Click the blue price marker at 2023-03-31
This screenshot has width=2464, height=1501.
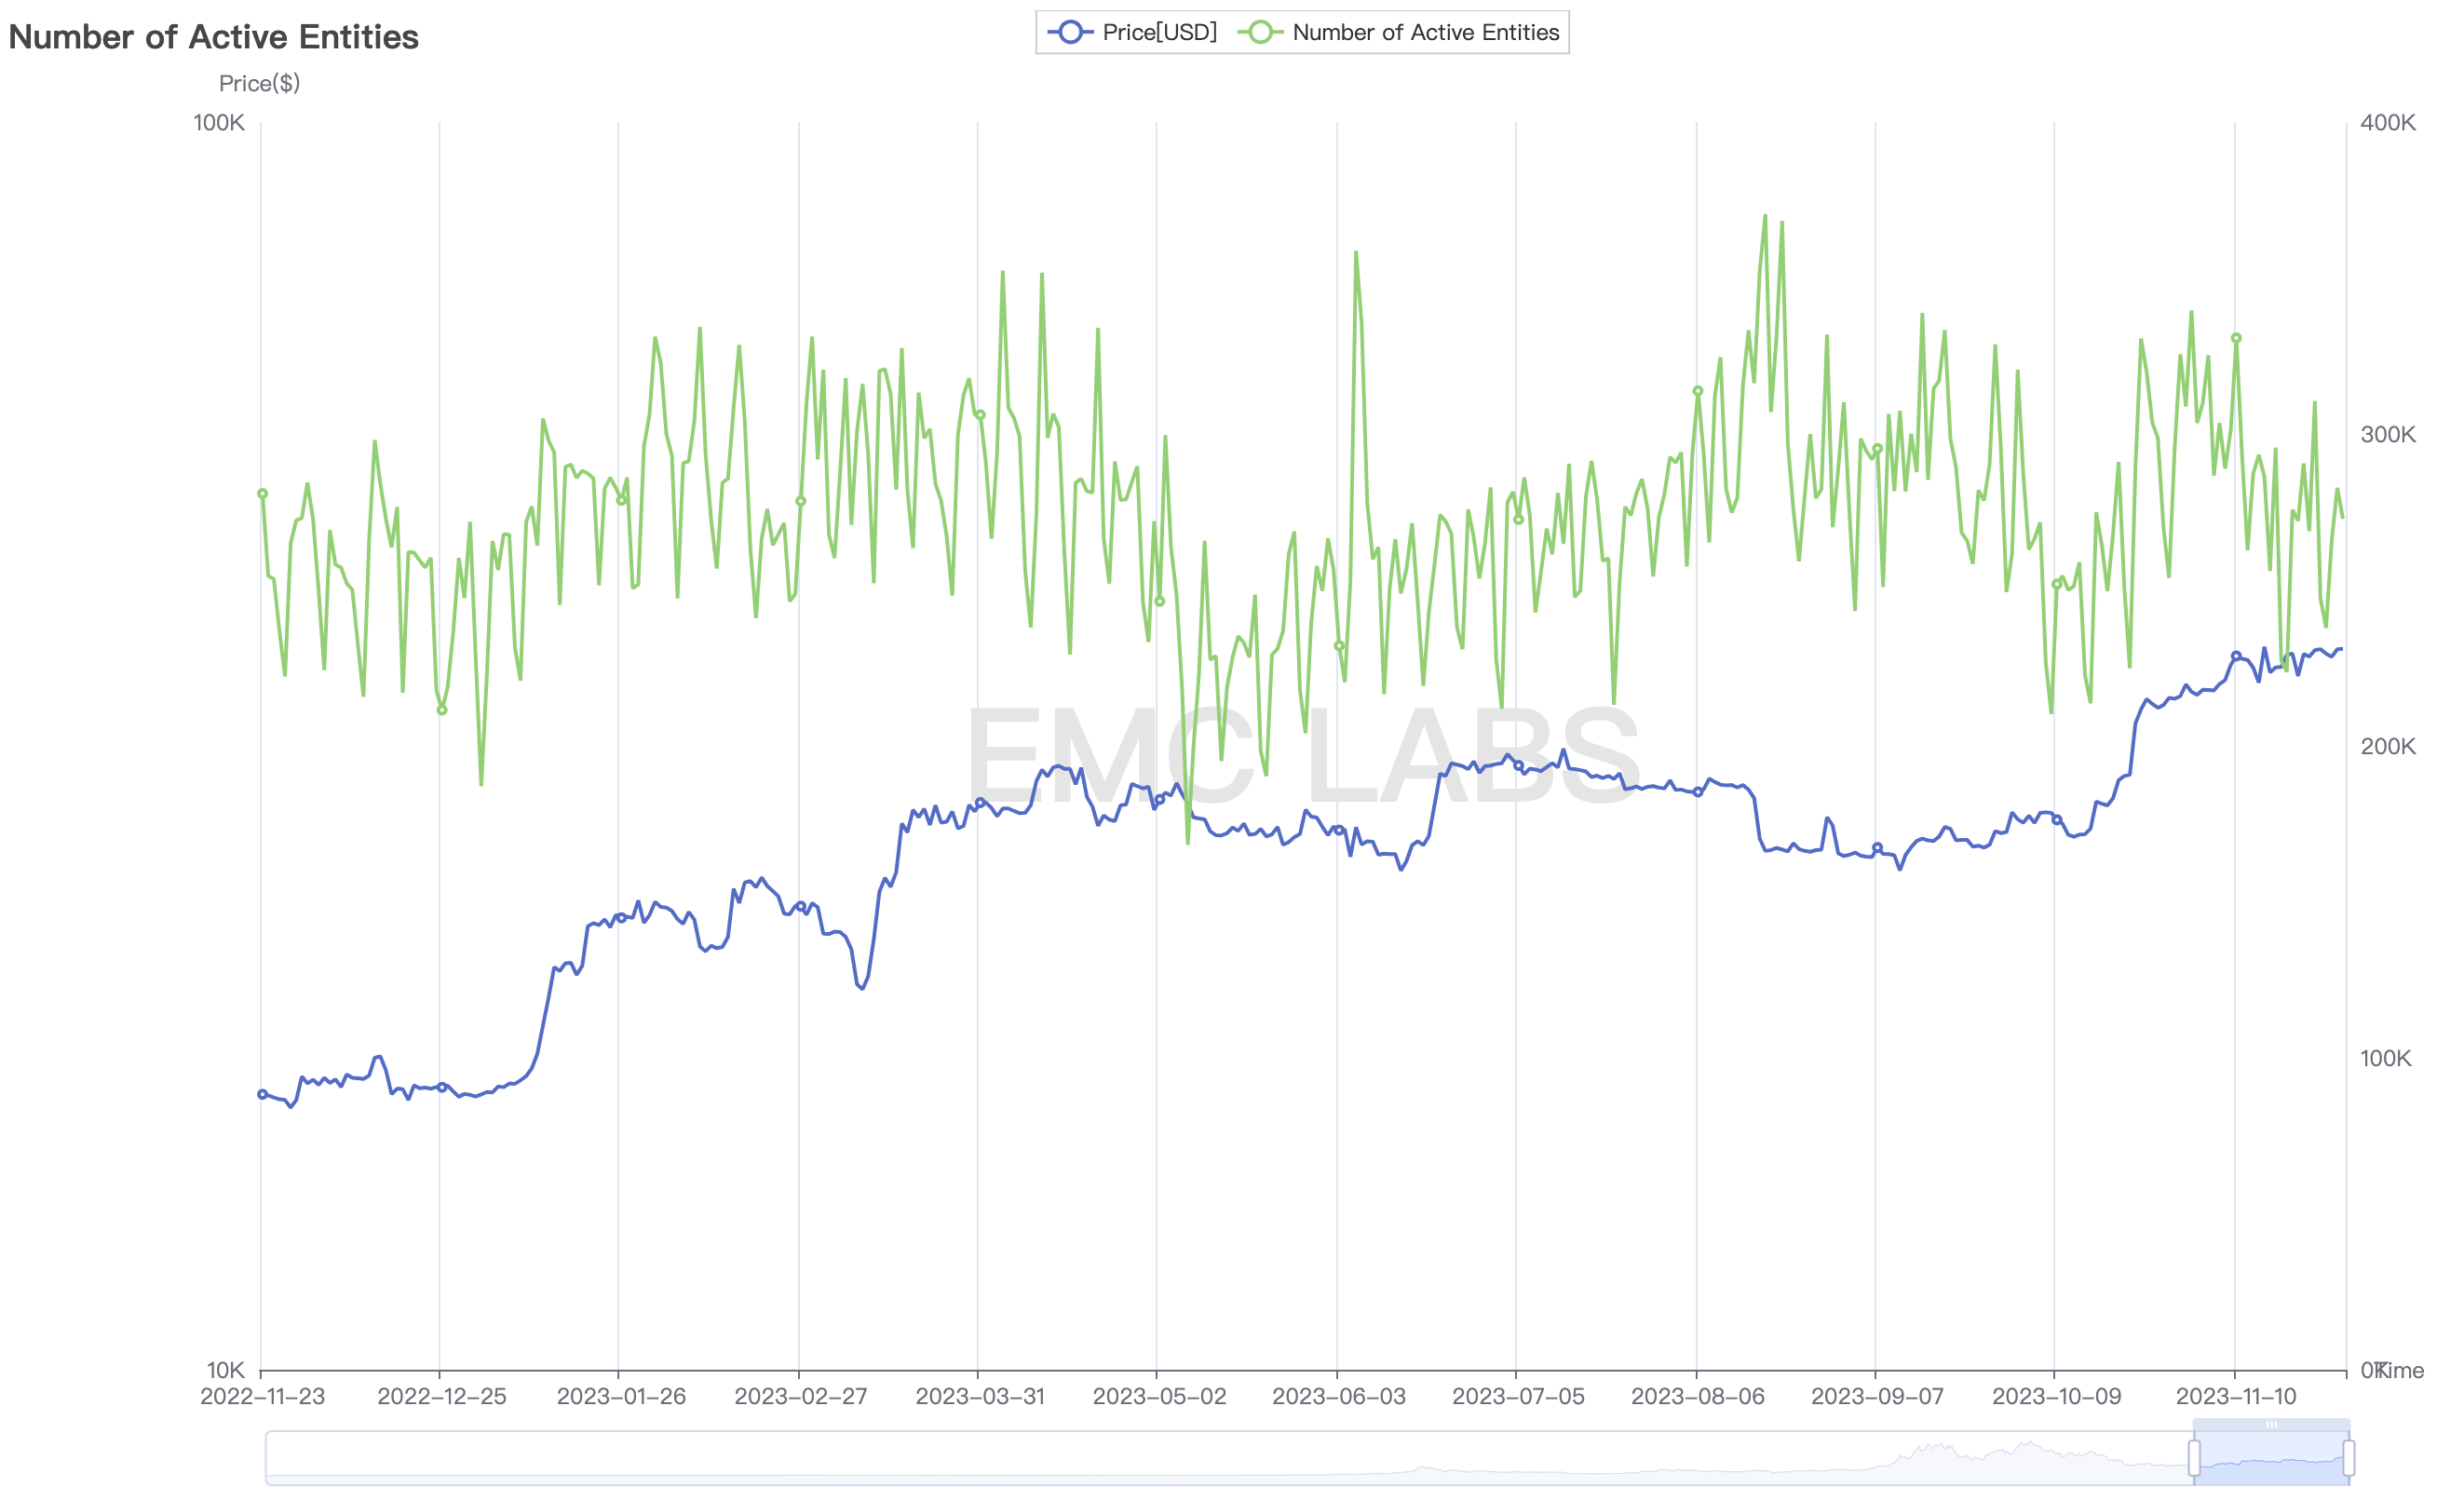click(979, 803)
